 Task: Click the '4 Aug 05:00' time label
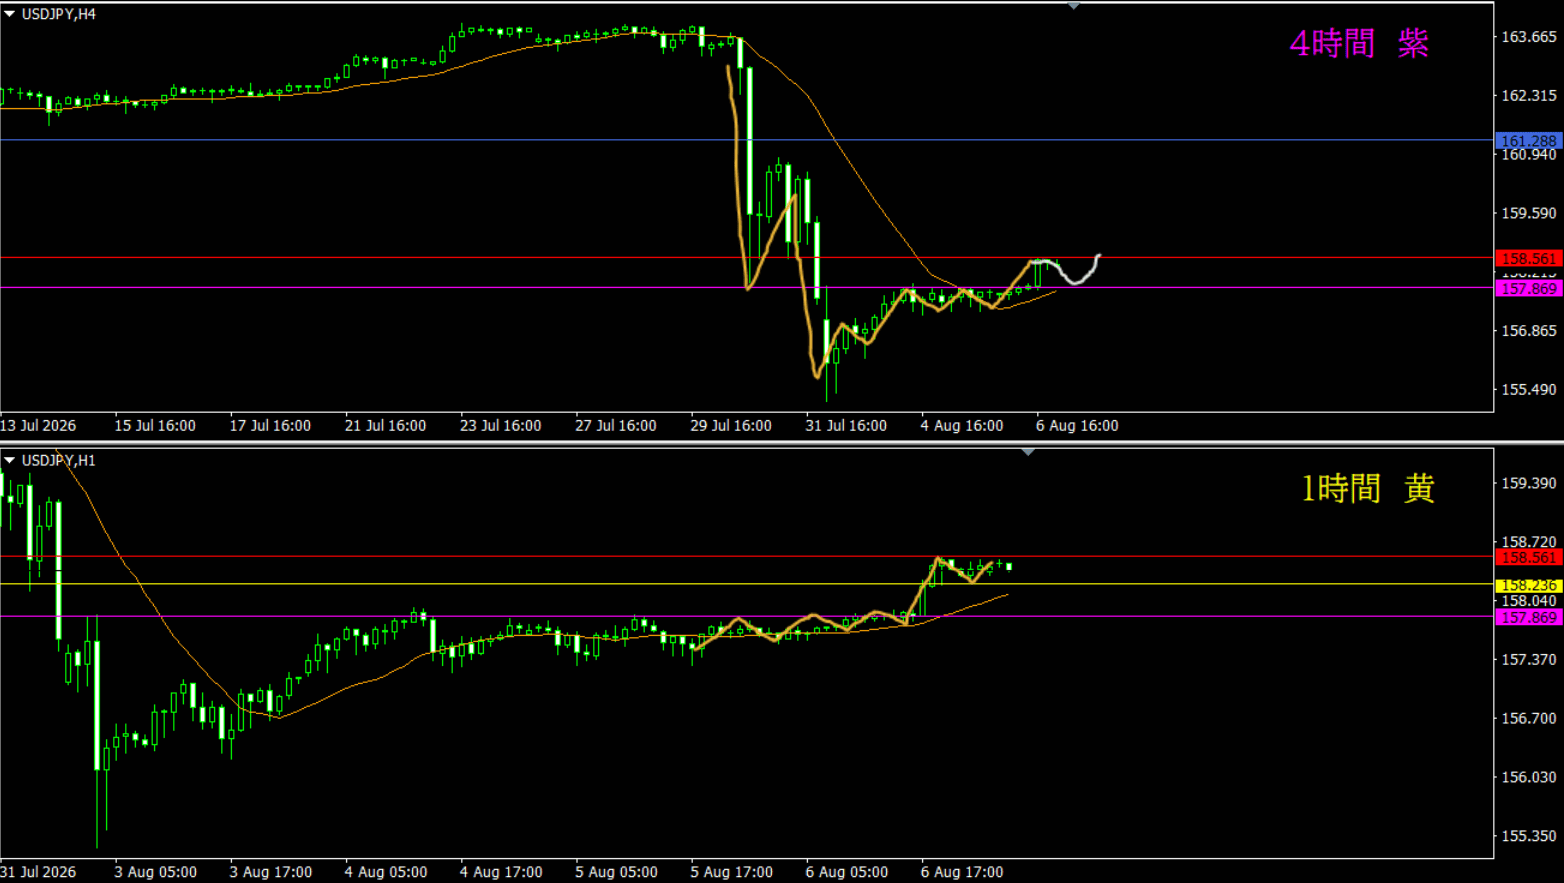click(x=386, y=872)
